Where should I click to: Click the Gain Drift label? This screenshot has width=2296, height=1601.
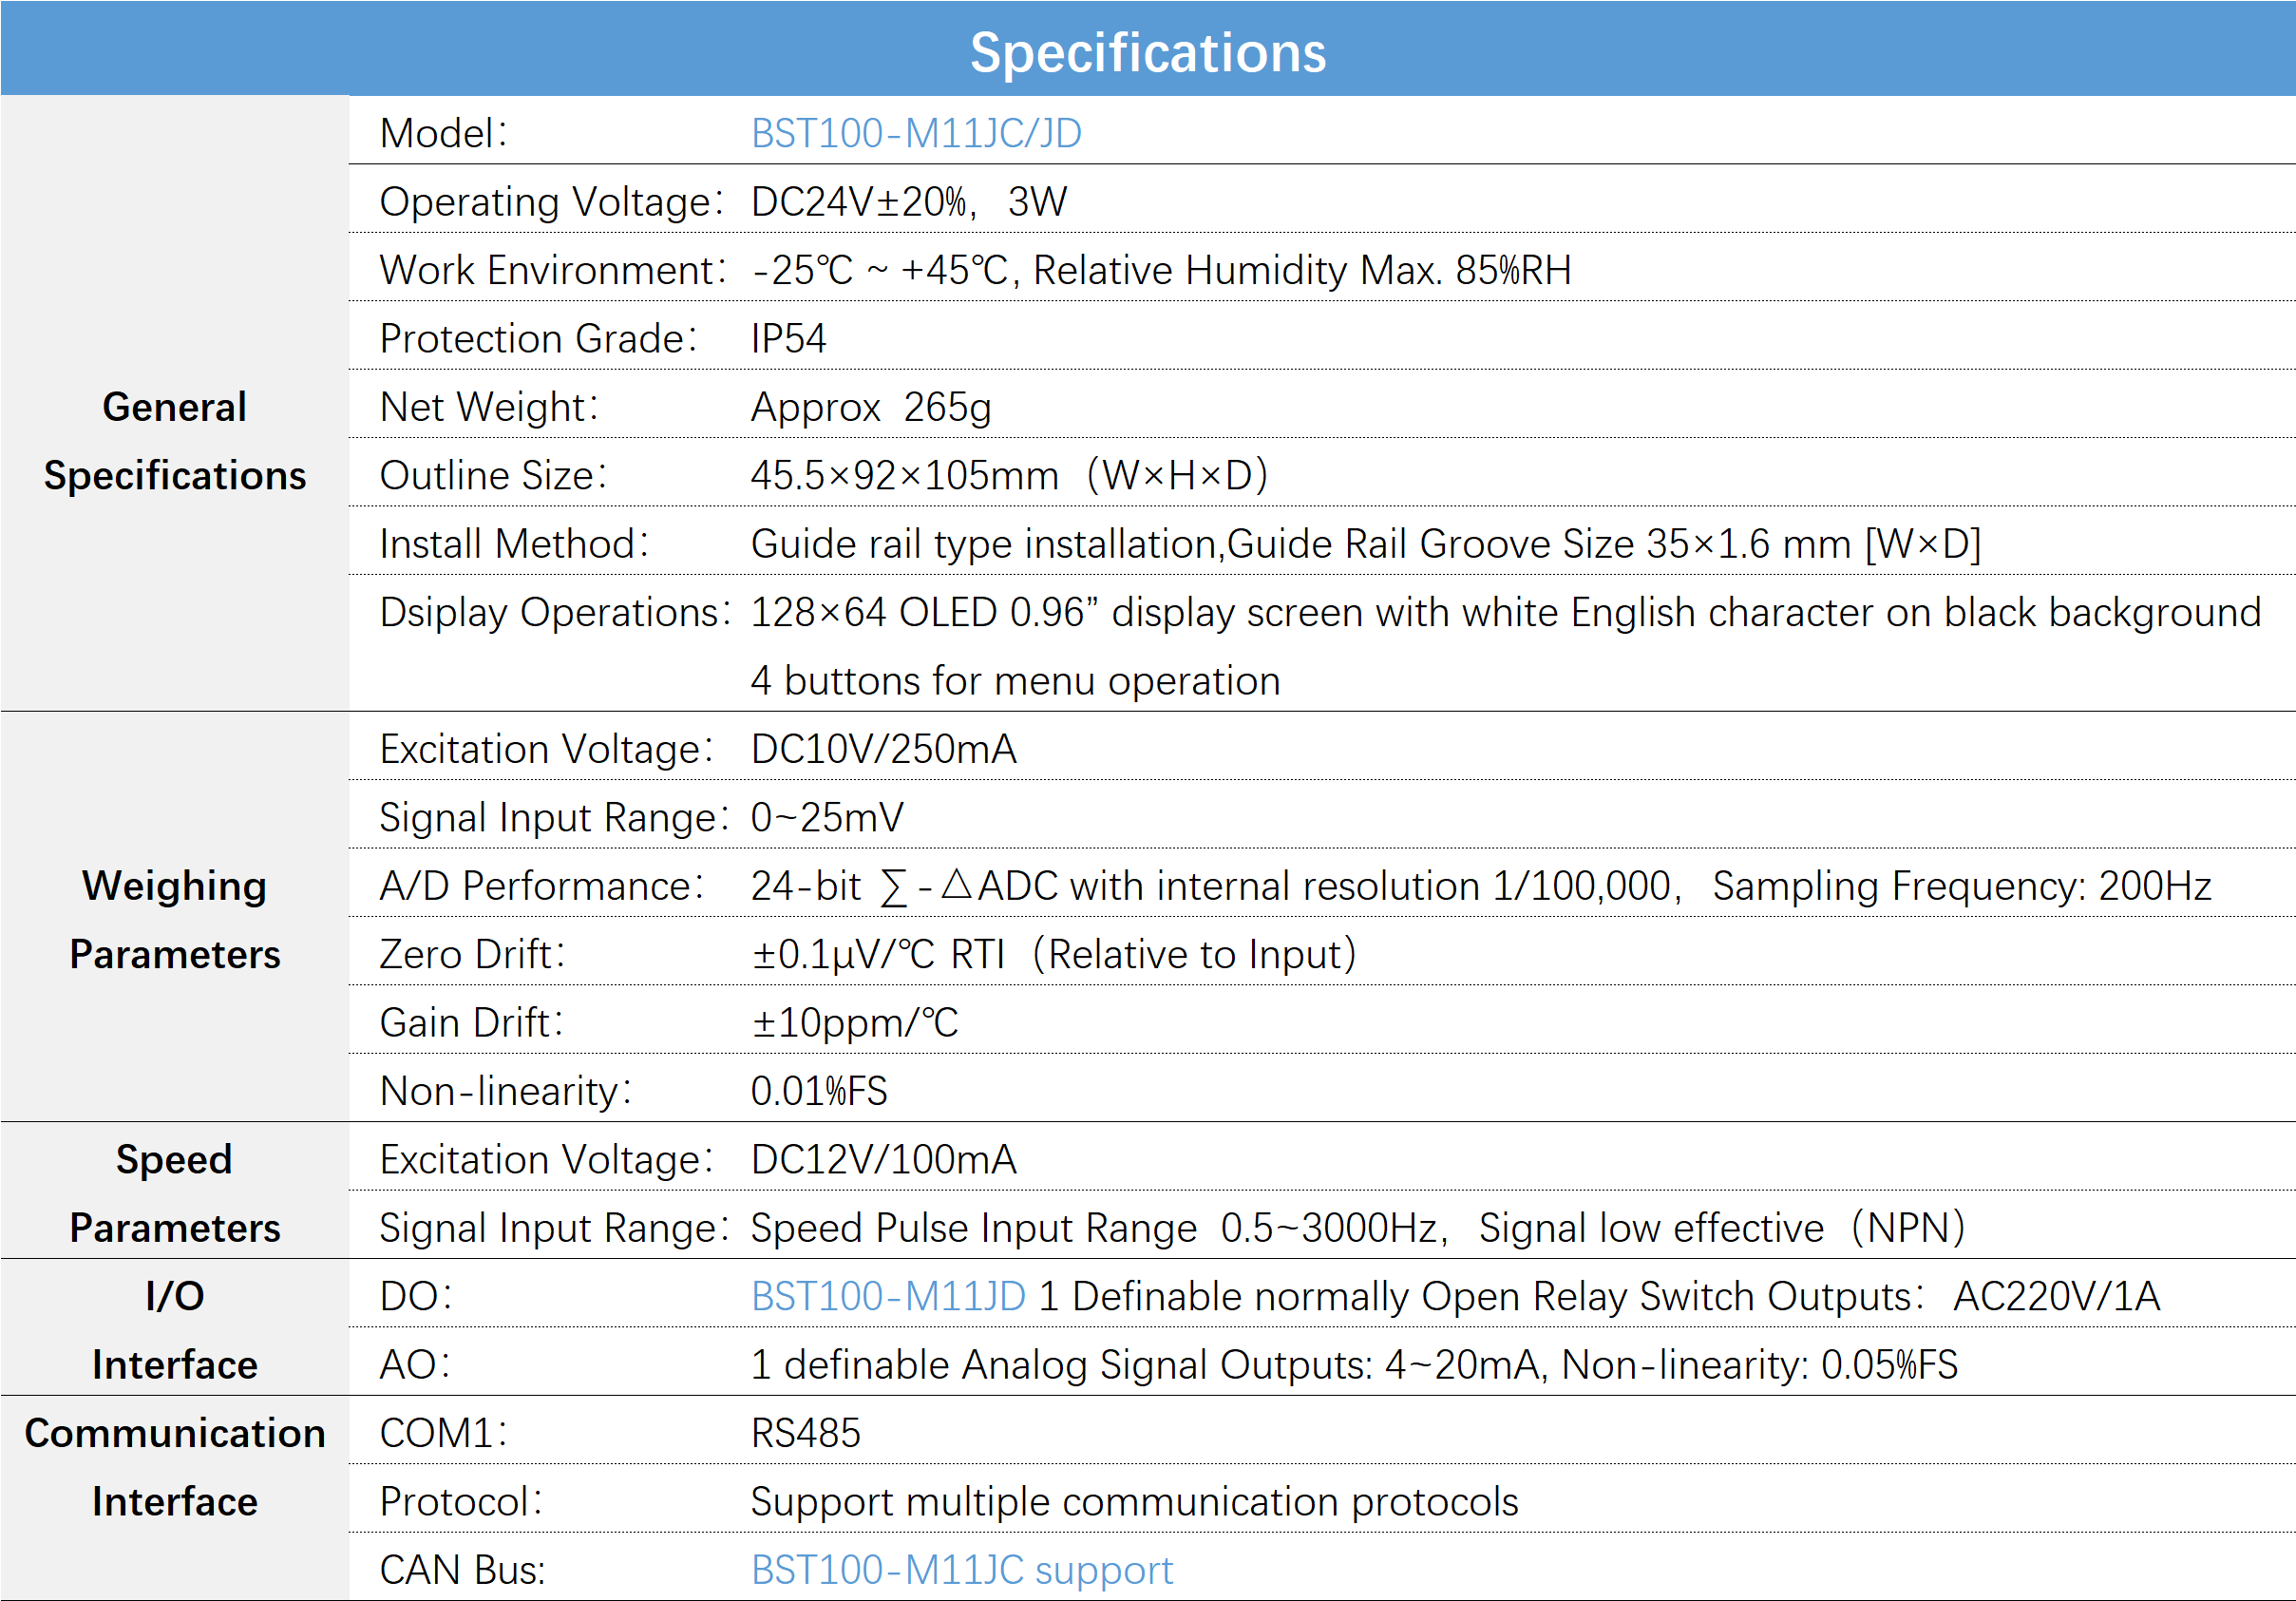click(471, 1023)
